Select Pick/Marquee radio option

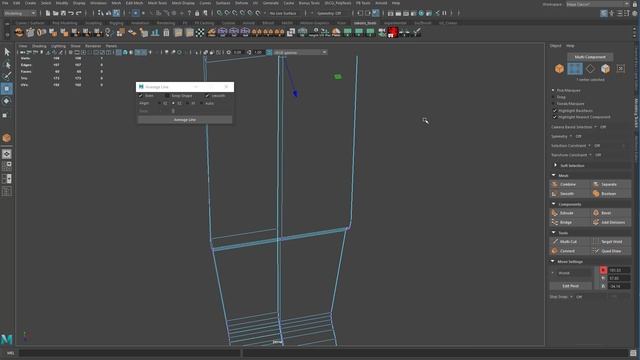[553, 90]
